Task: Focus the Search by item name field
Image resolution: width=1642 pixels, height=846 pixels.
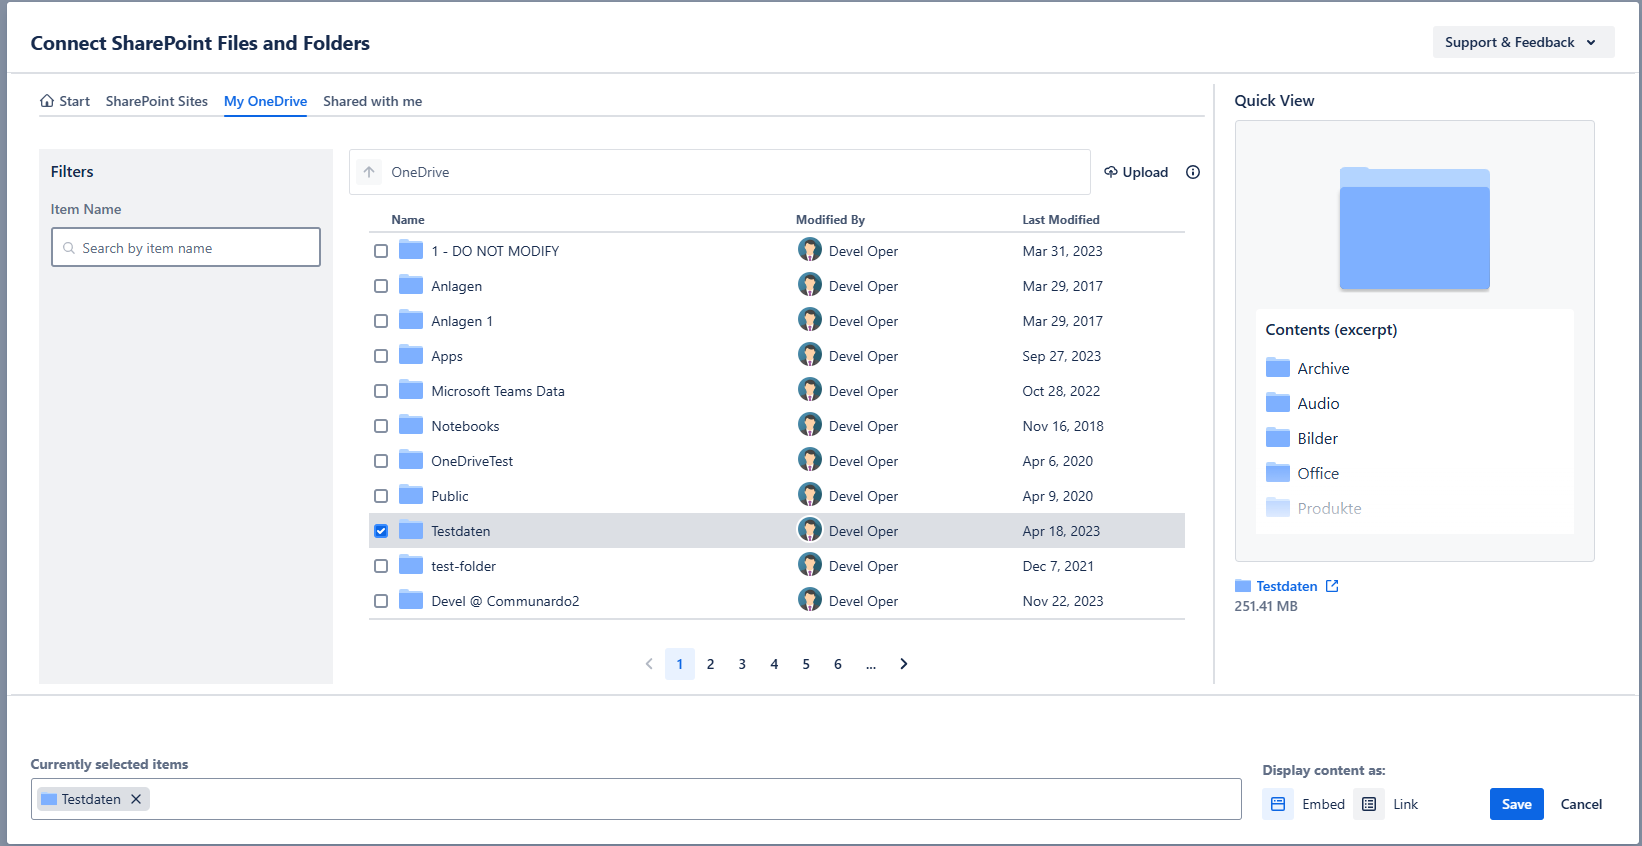Action: tap(186, 248)
